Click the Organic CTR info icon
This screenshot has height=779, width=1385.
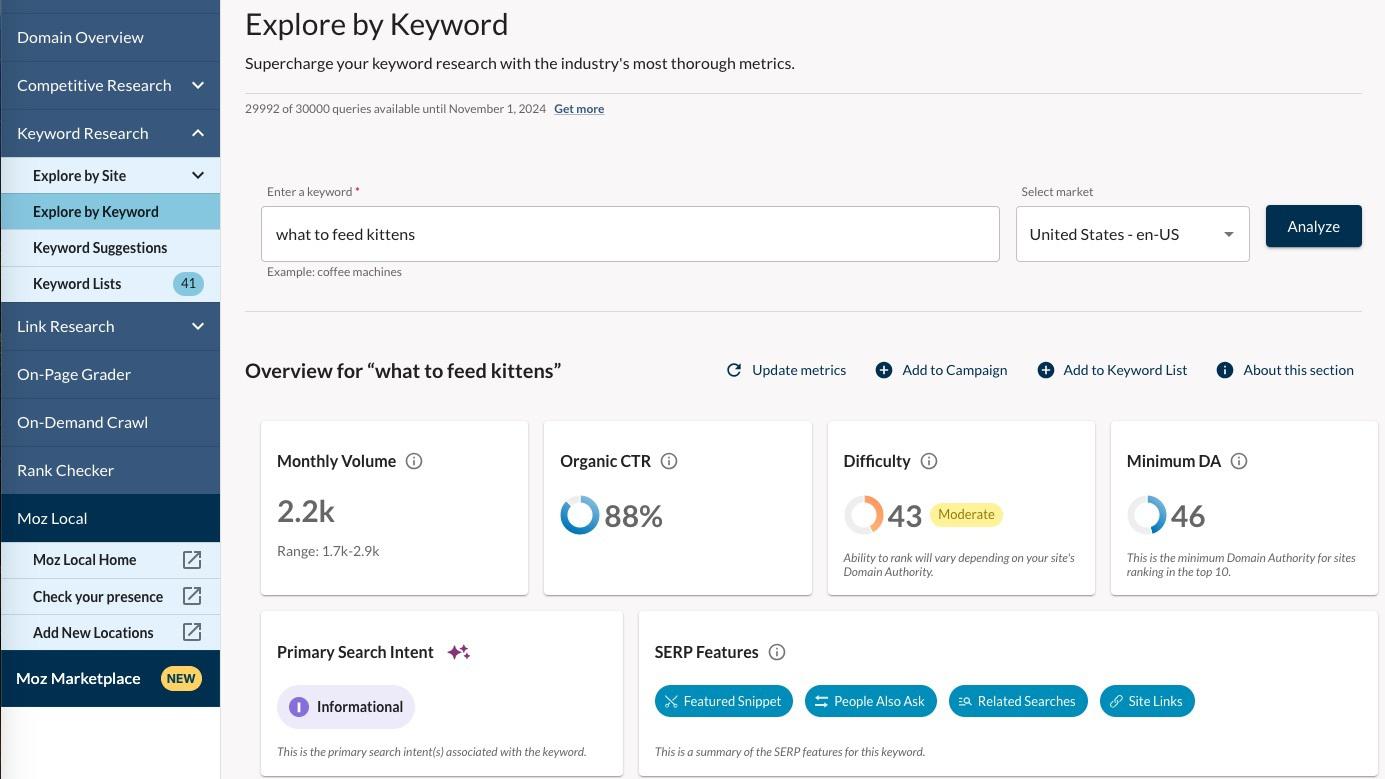click(x=669, y=461)
